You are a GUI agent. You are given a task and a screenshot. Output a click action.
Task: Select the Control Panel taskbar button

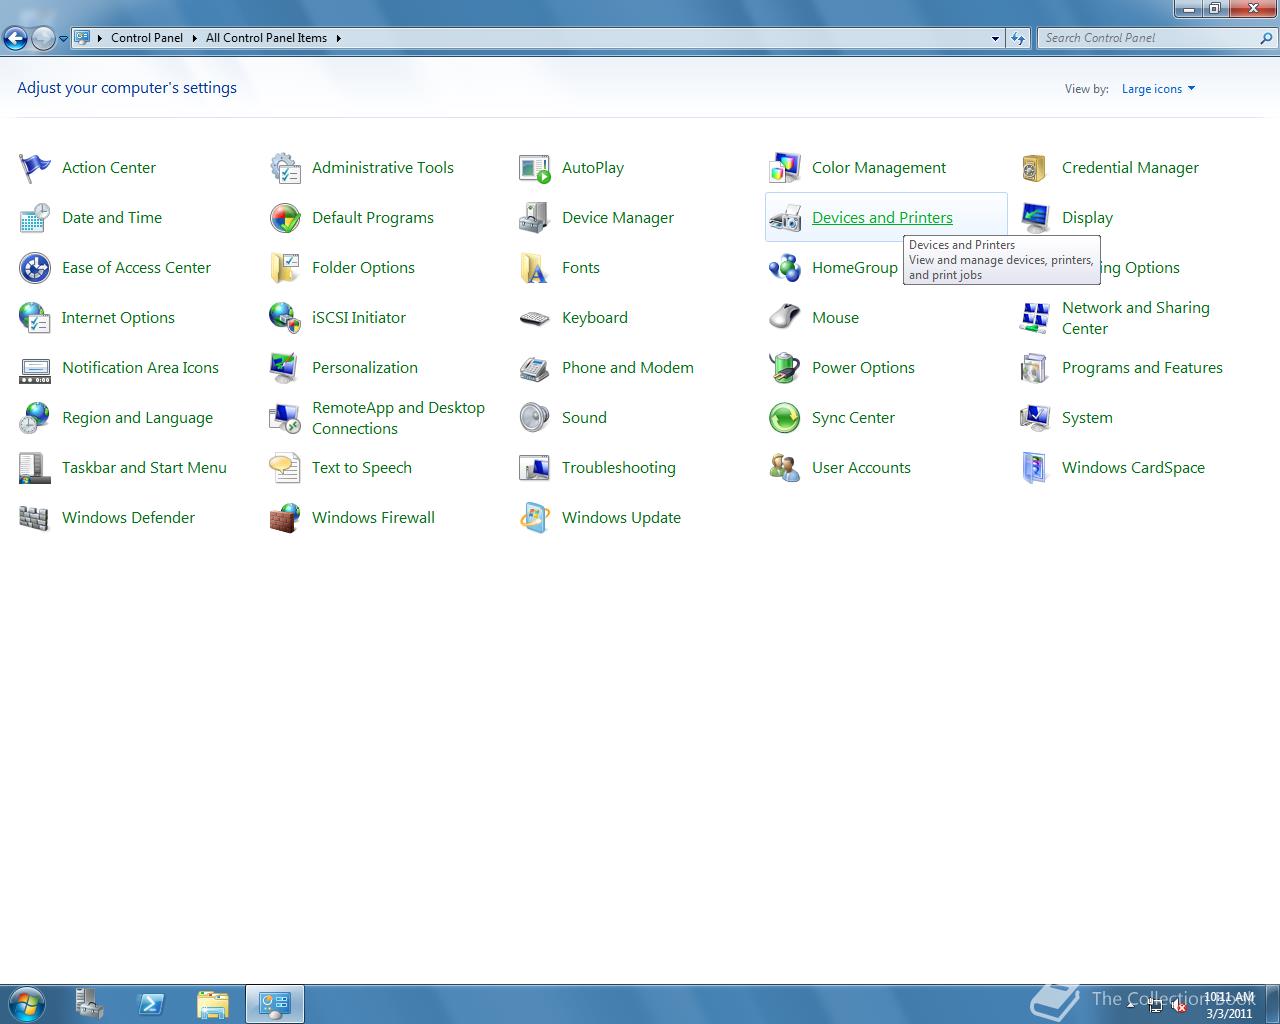275,1004
